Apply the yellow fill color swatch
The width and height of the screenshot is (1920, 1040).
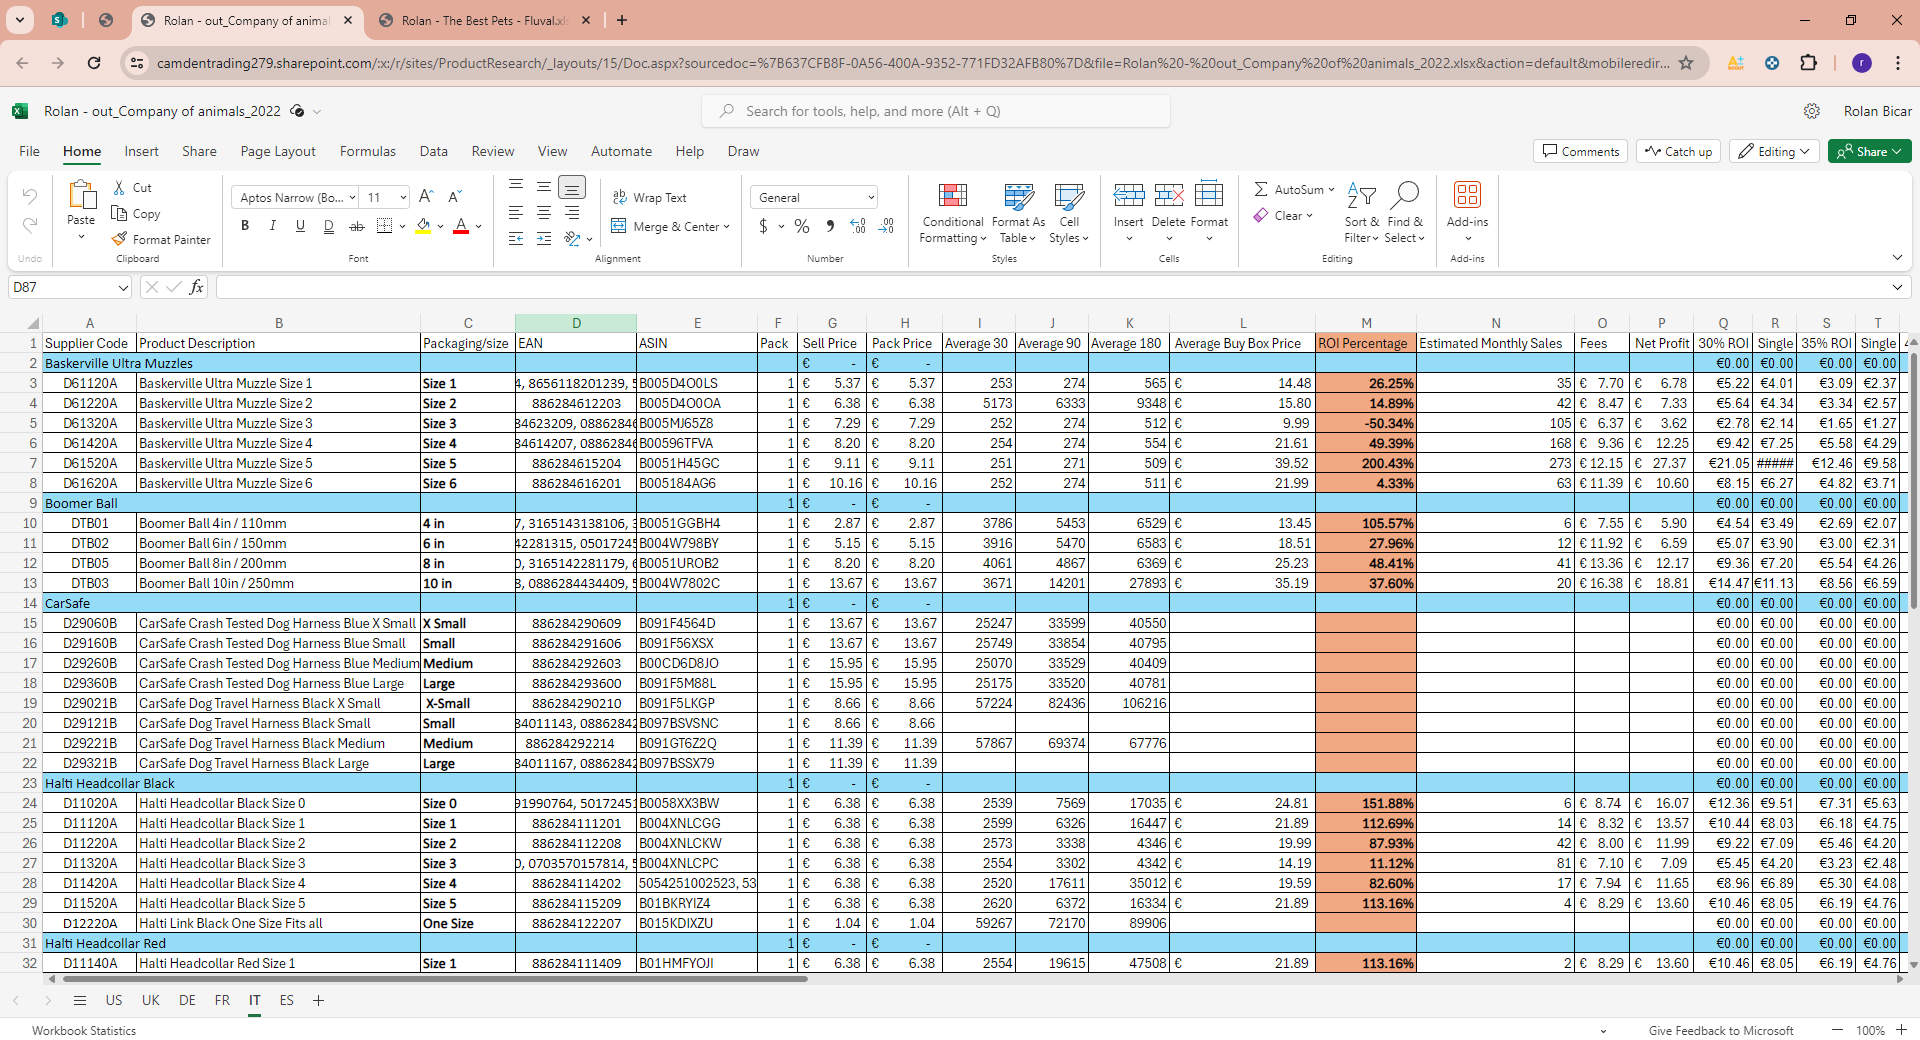tap(424, 227)
